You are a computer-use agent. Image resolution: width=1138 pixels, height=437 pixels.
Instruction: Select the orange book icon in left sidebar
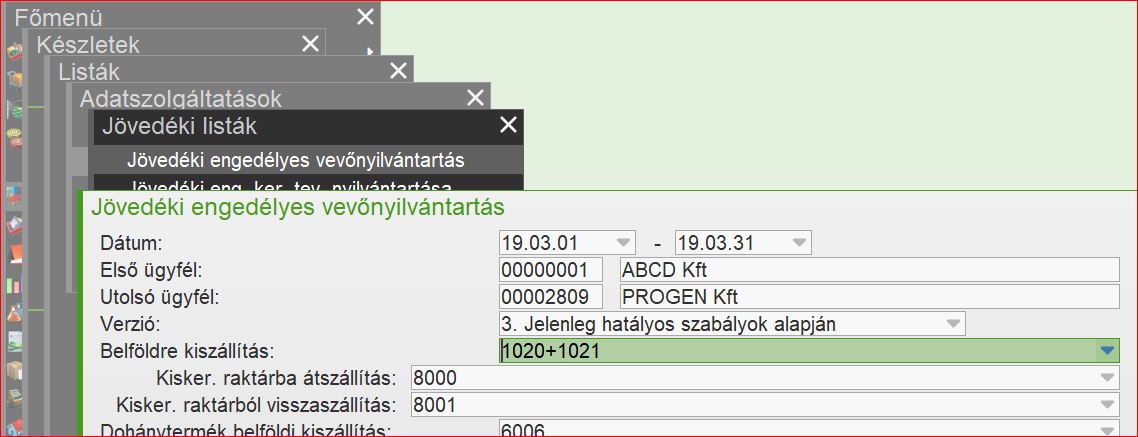(15, 254)
